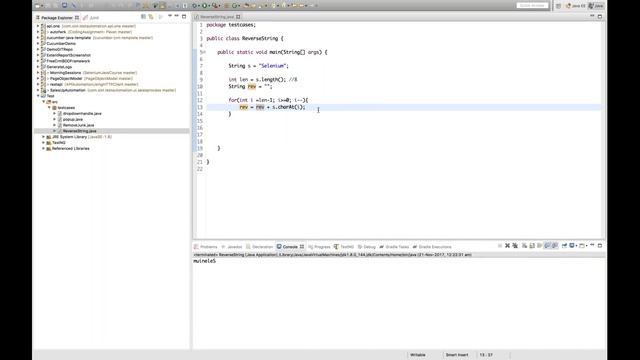
Task: Toggle show console when standard error changes
Action: [x=555, y=246]
